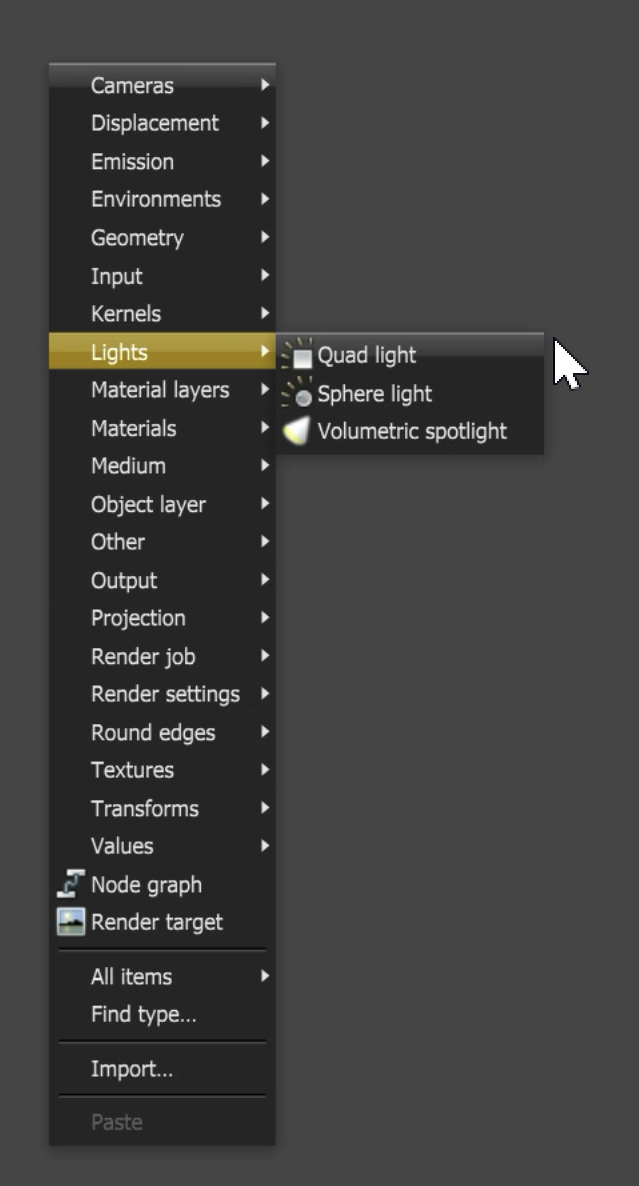639x1186 pixels.
Task: Click the Quad light icon
Action: point(298,355)
